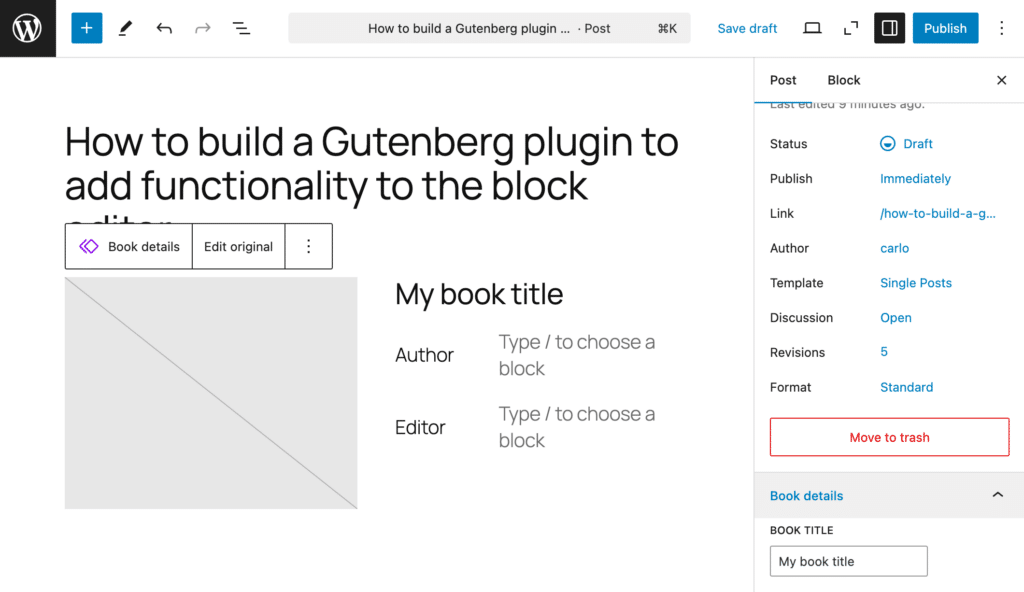Open the Document Overview list view
This screenshot has height=592, width=1024.
tap(241, 28)
